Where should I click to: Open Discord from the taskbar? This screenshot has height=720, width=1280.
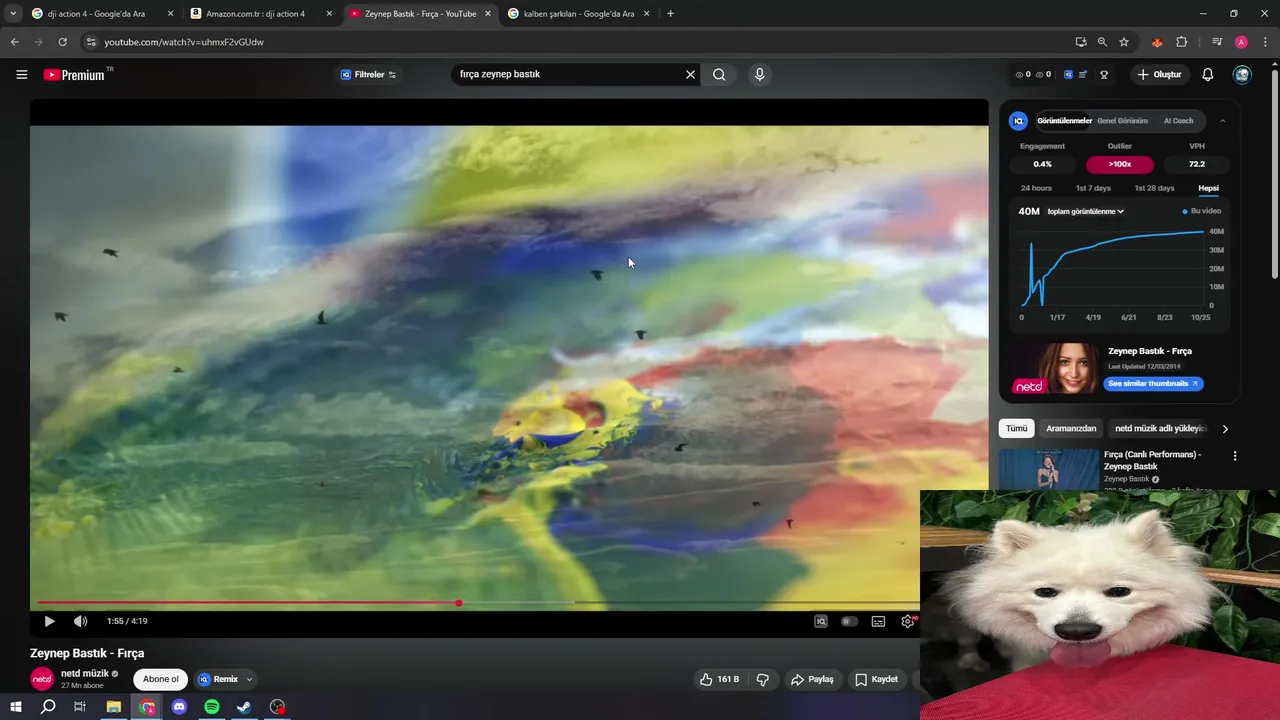click(x=179, y=706)
